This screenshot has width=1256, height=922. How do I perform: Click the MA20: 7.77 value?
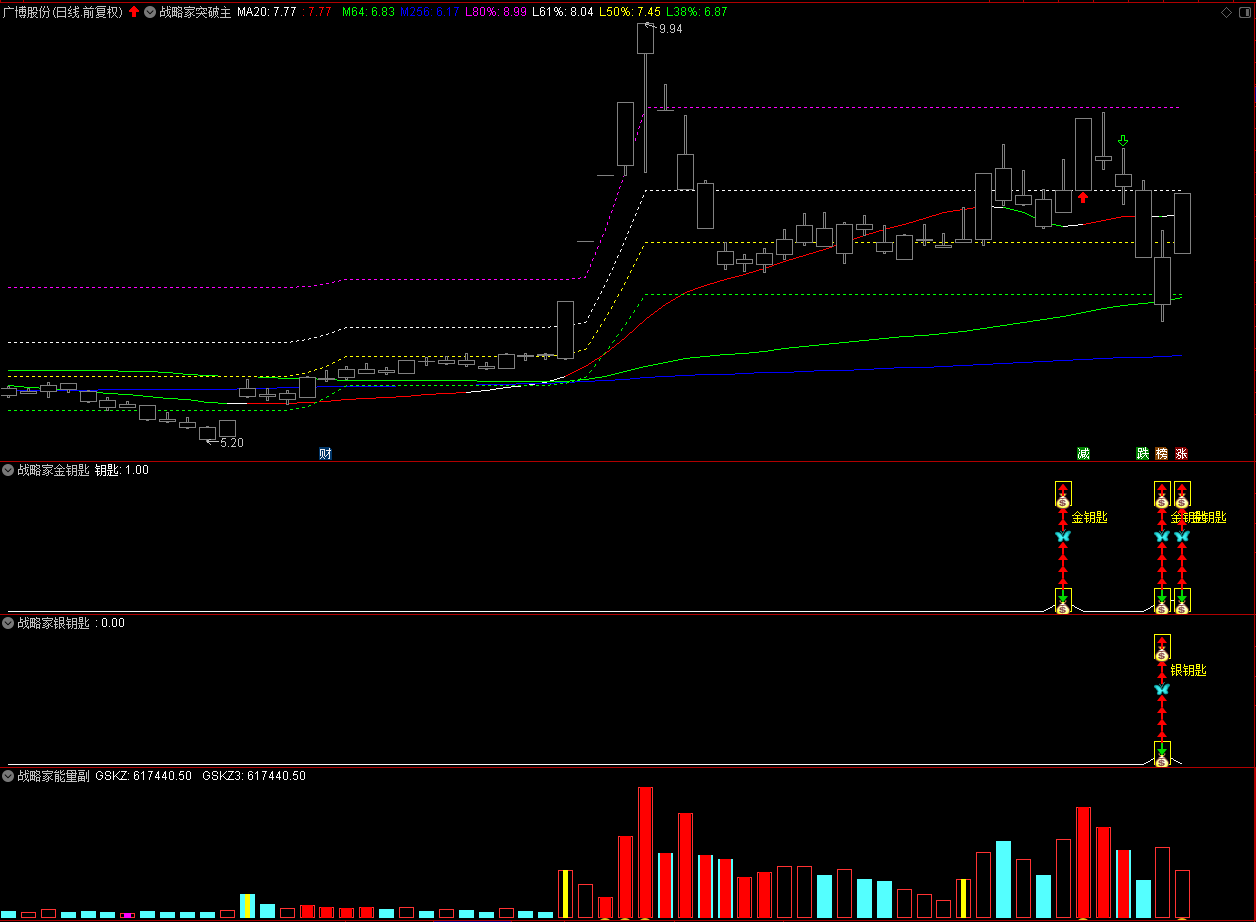click(x=266, y=12)
